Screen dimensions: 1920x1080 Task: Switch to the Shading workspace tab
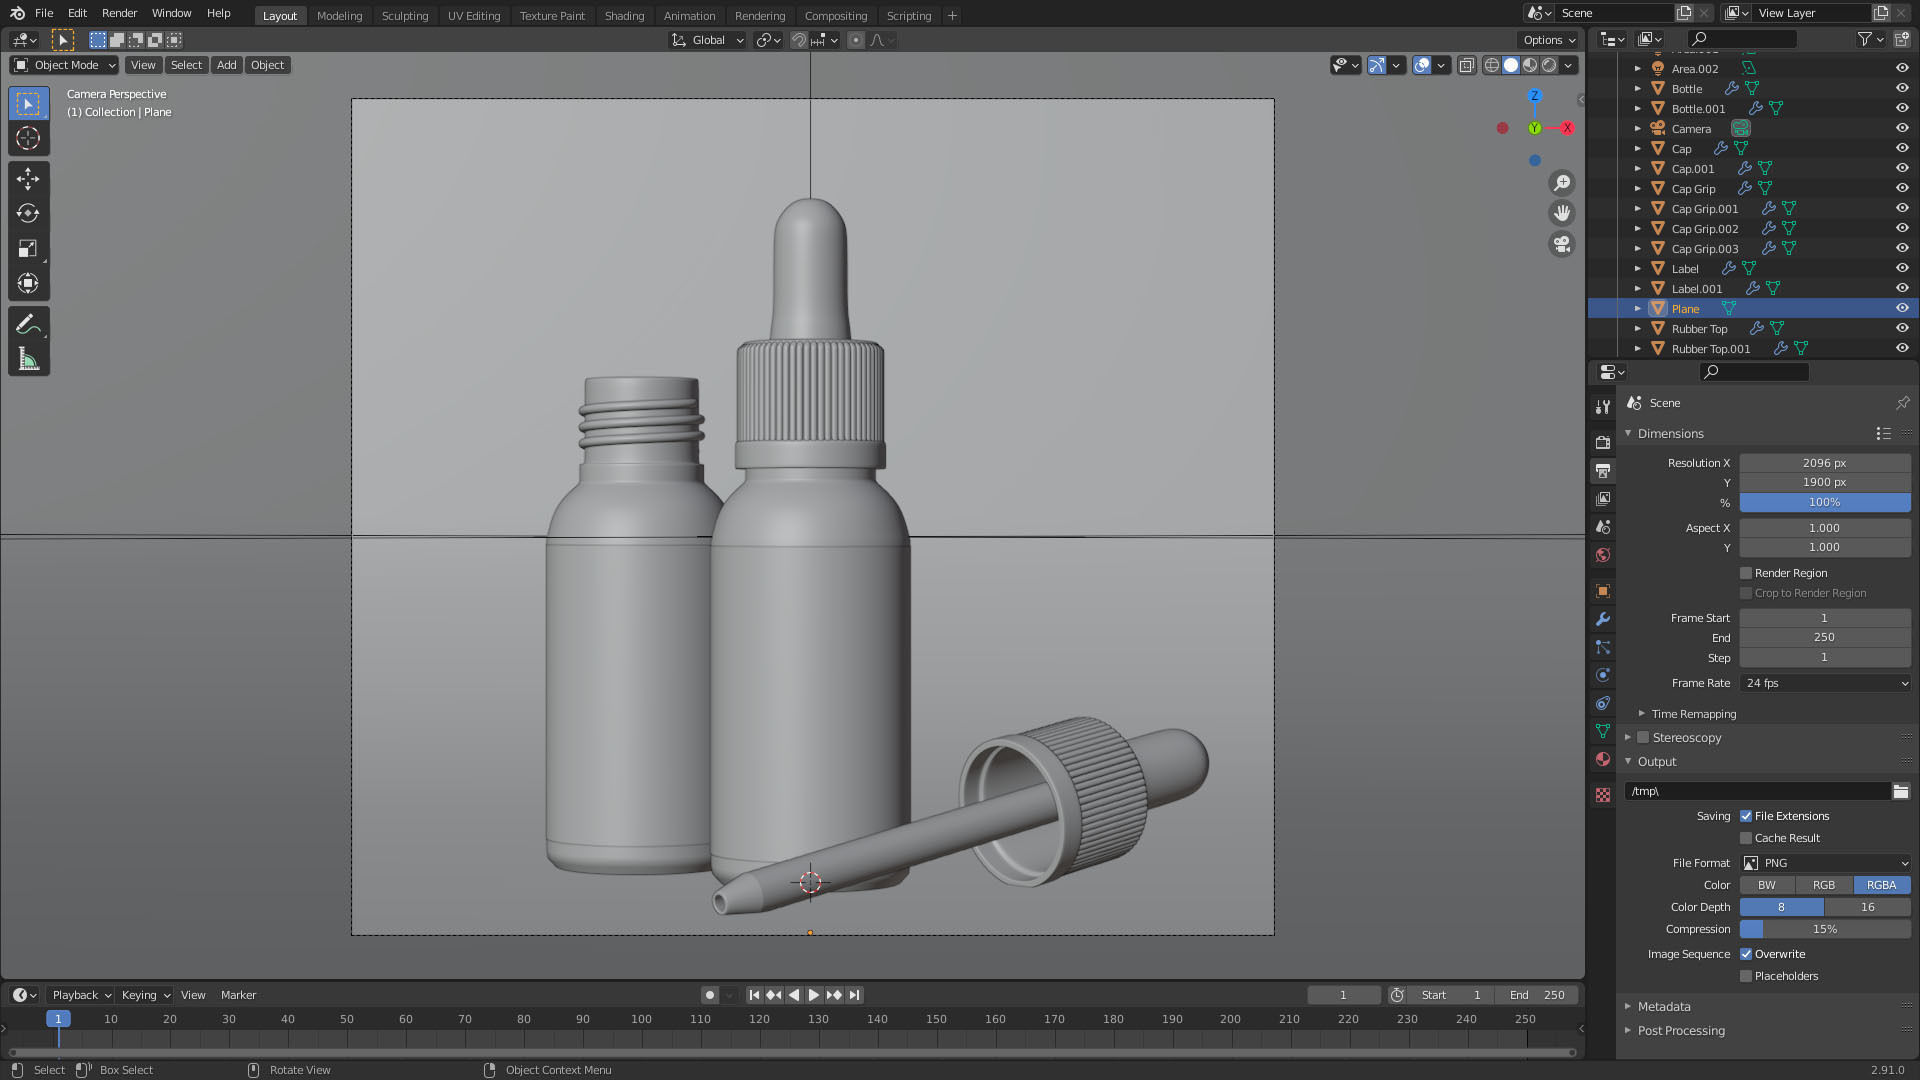click(624, 16)
